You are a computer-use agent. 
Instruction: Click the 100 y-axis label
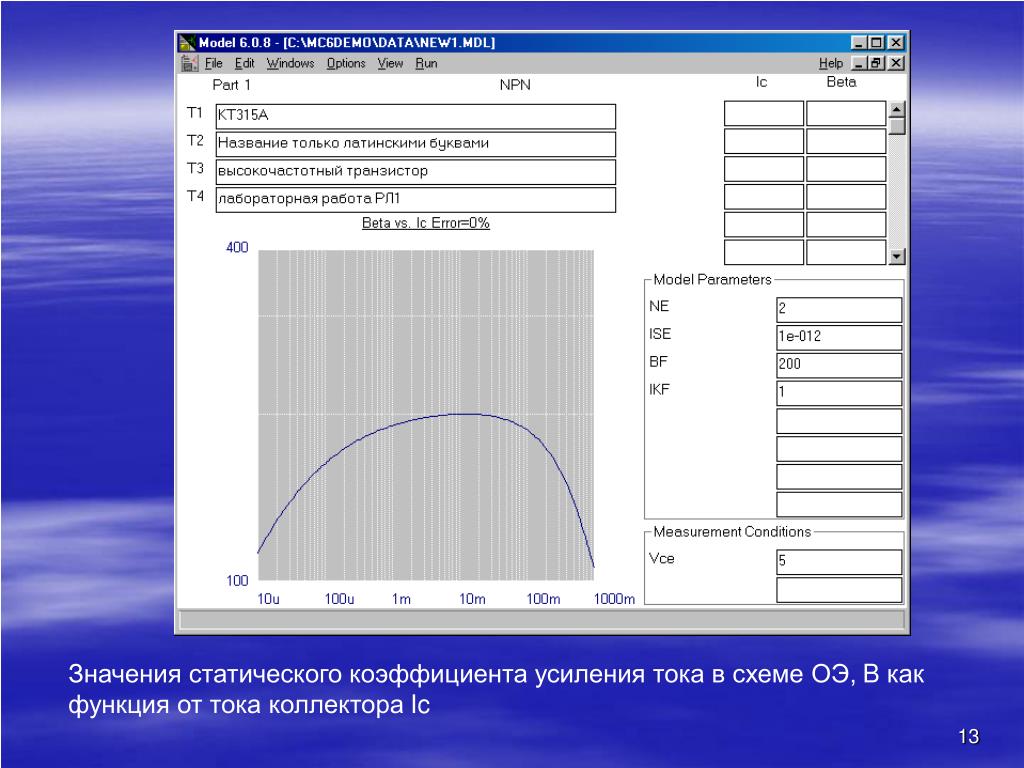pos(237,581)
